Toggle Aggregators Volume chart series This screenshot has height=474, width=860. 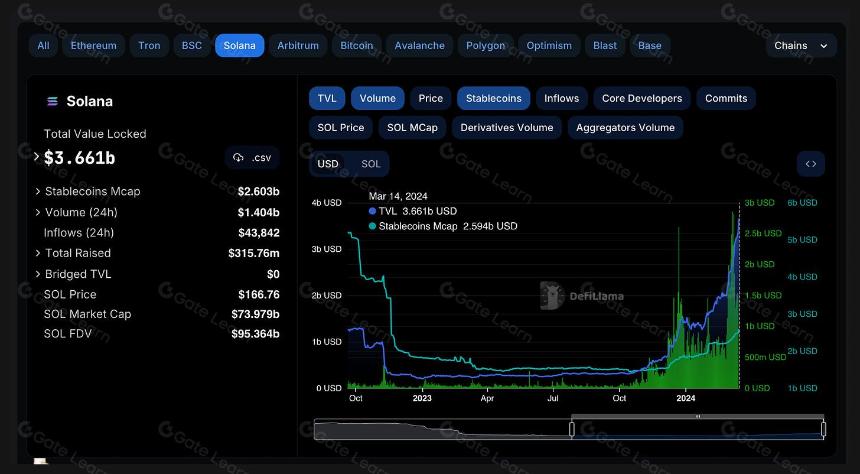click(625, 127)
